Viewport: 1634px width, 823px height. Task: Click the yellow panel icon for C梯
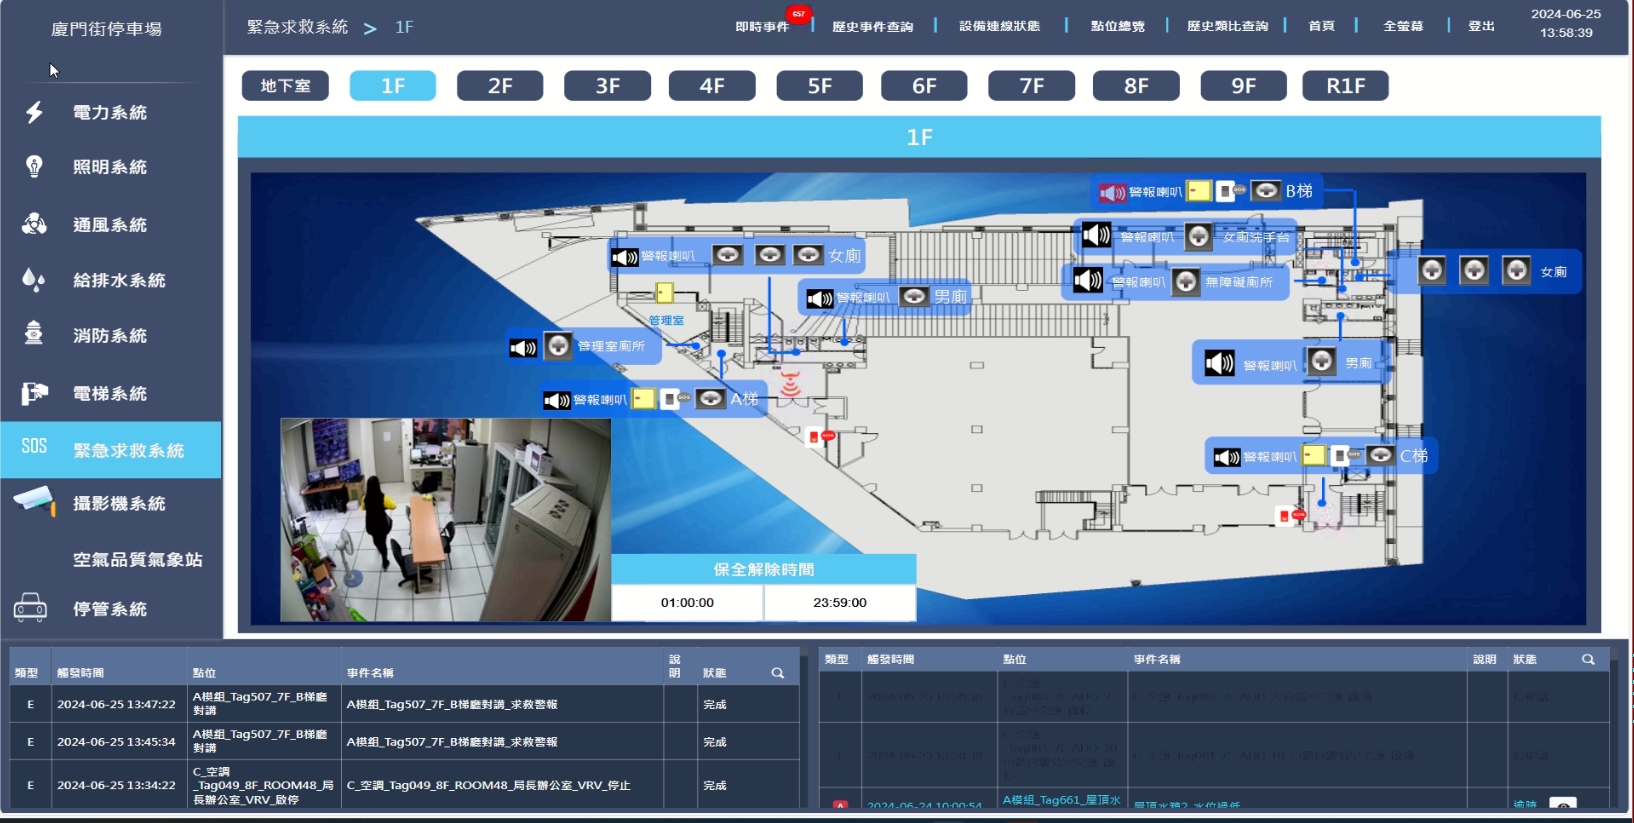tap(1314, 456)
